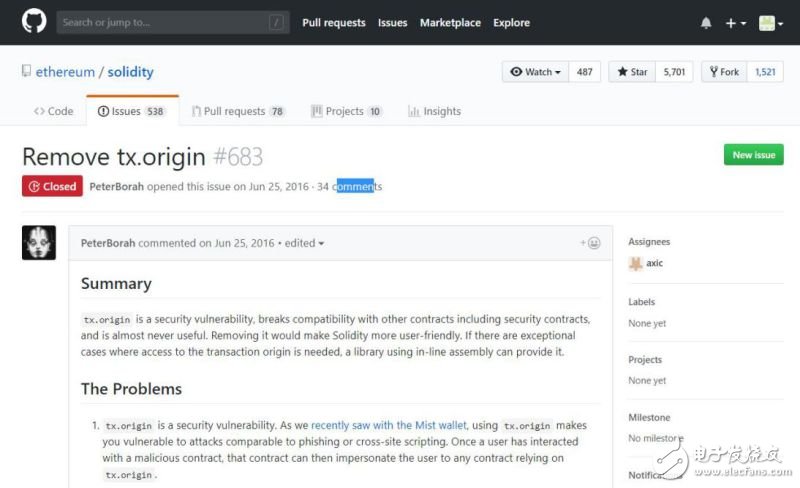Go to Marketplace in header

[x=450, y=23]
